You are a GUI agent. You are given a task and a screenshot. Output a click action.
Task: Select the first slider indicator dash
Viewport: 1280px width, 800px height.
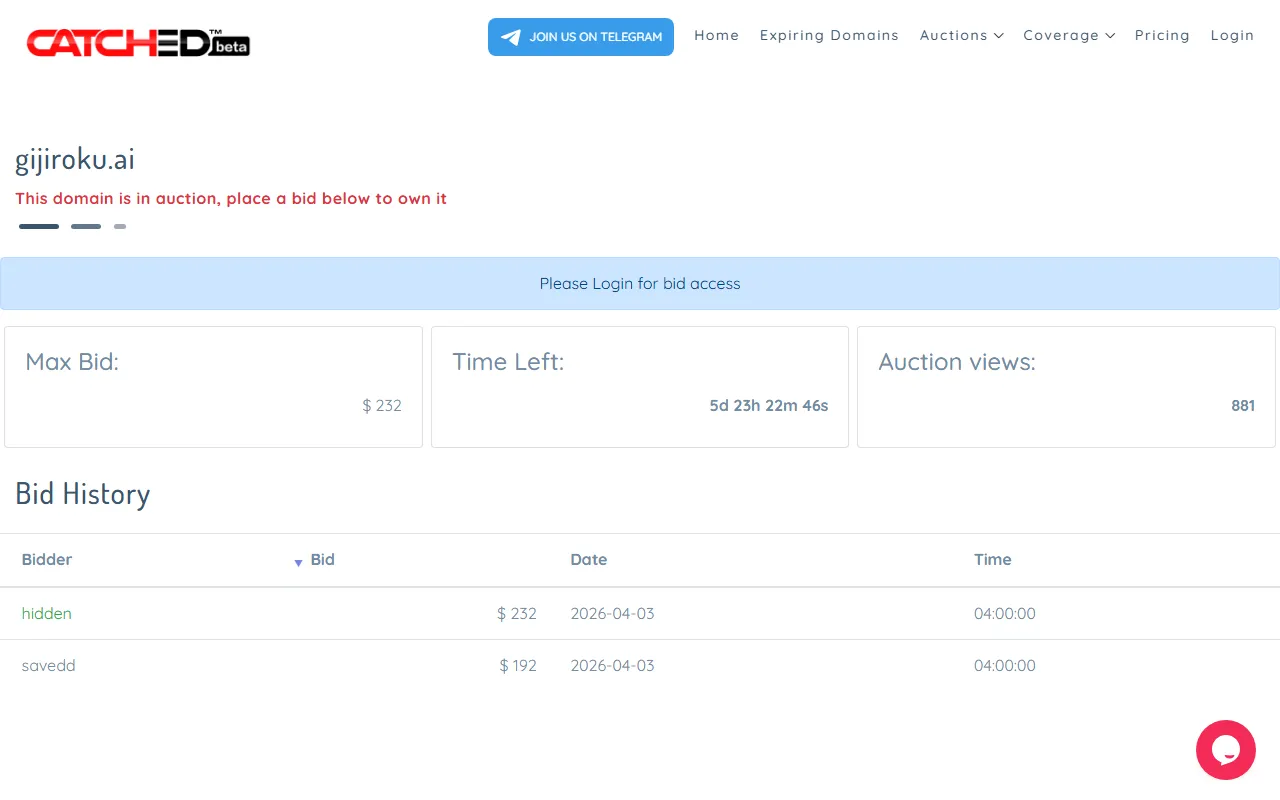(x=39, y=227)
